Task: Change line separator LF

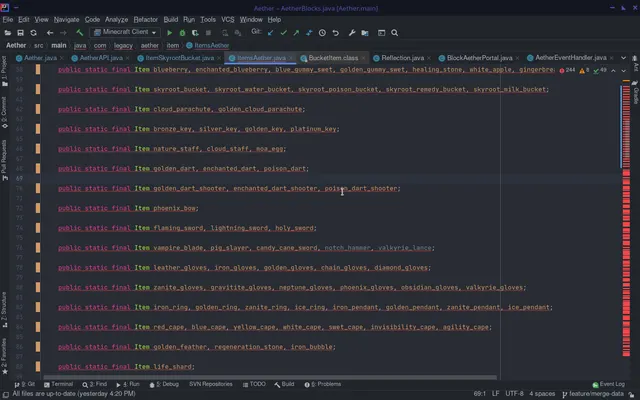Action: coord(496,394)
